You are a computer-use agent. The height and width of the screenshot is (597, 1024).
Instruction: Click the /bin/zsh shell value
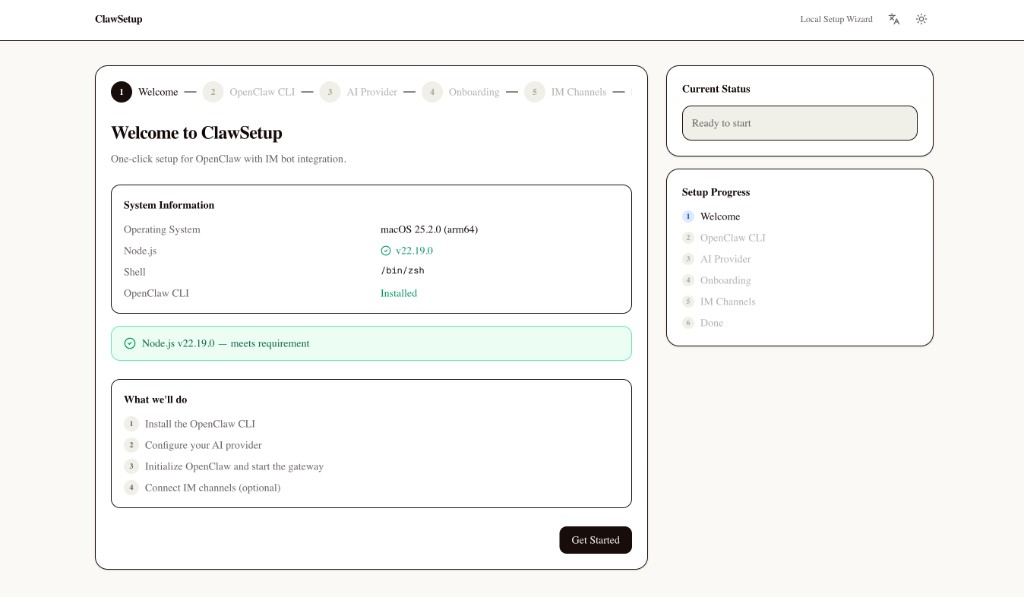[402, 270]
